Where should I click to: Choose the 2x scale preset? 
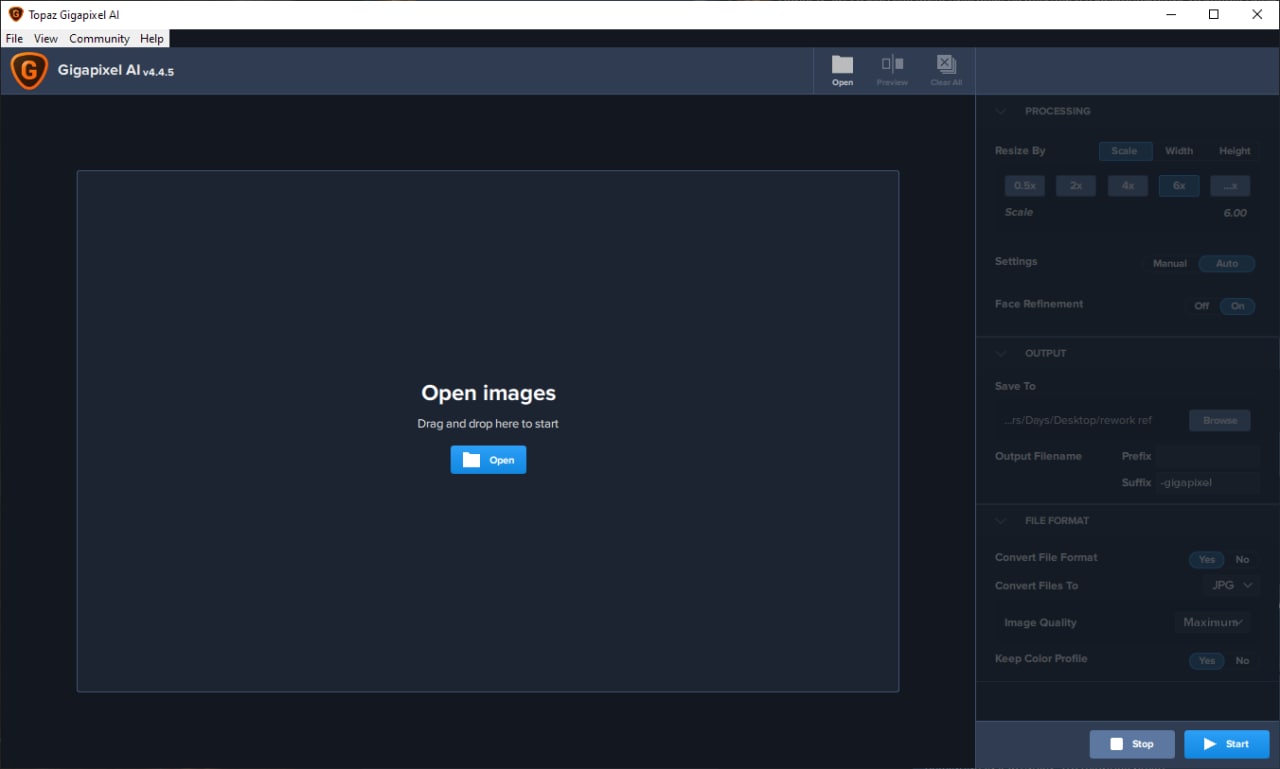pyautogui.click(x=1076, y=186)
